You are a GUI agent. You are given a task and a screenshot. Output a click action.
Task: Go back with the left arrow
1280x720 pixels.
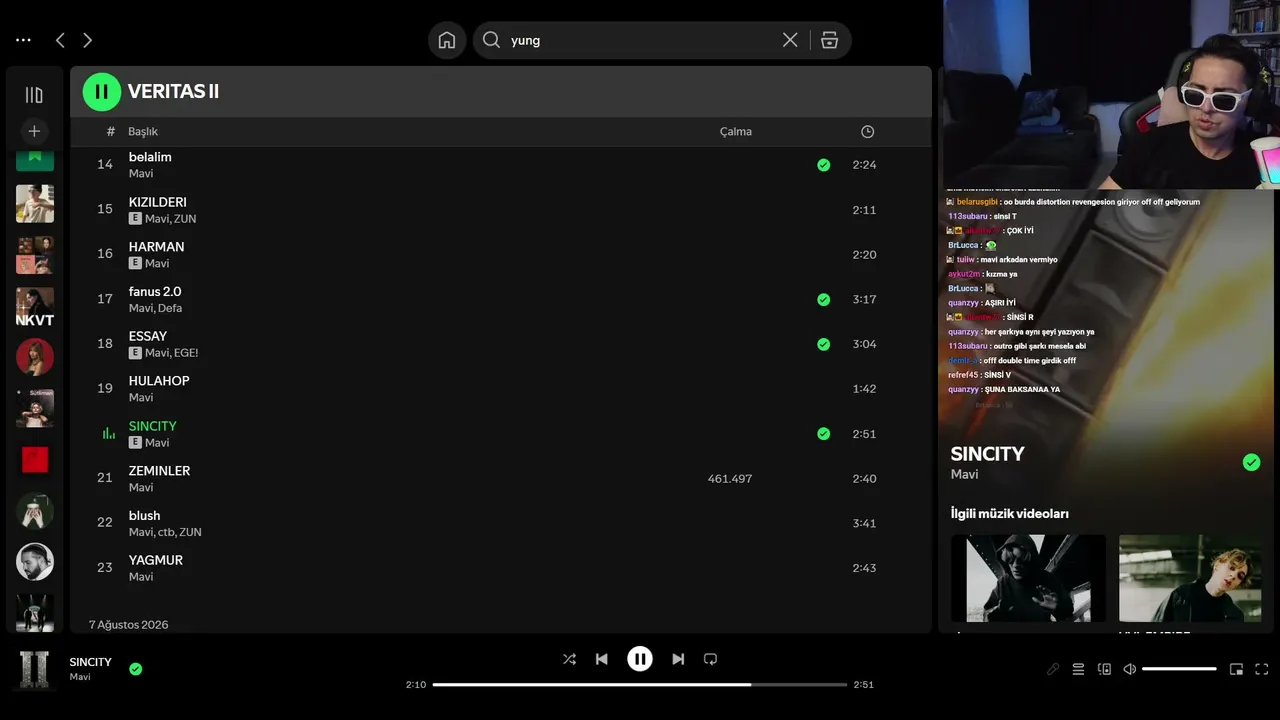(x=60, y=40)
